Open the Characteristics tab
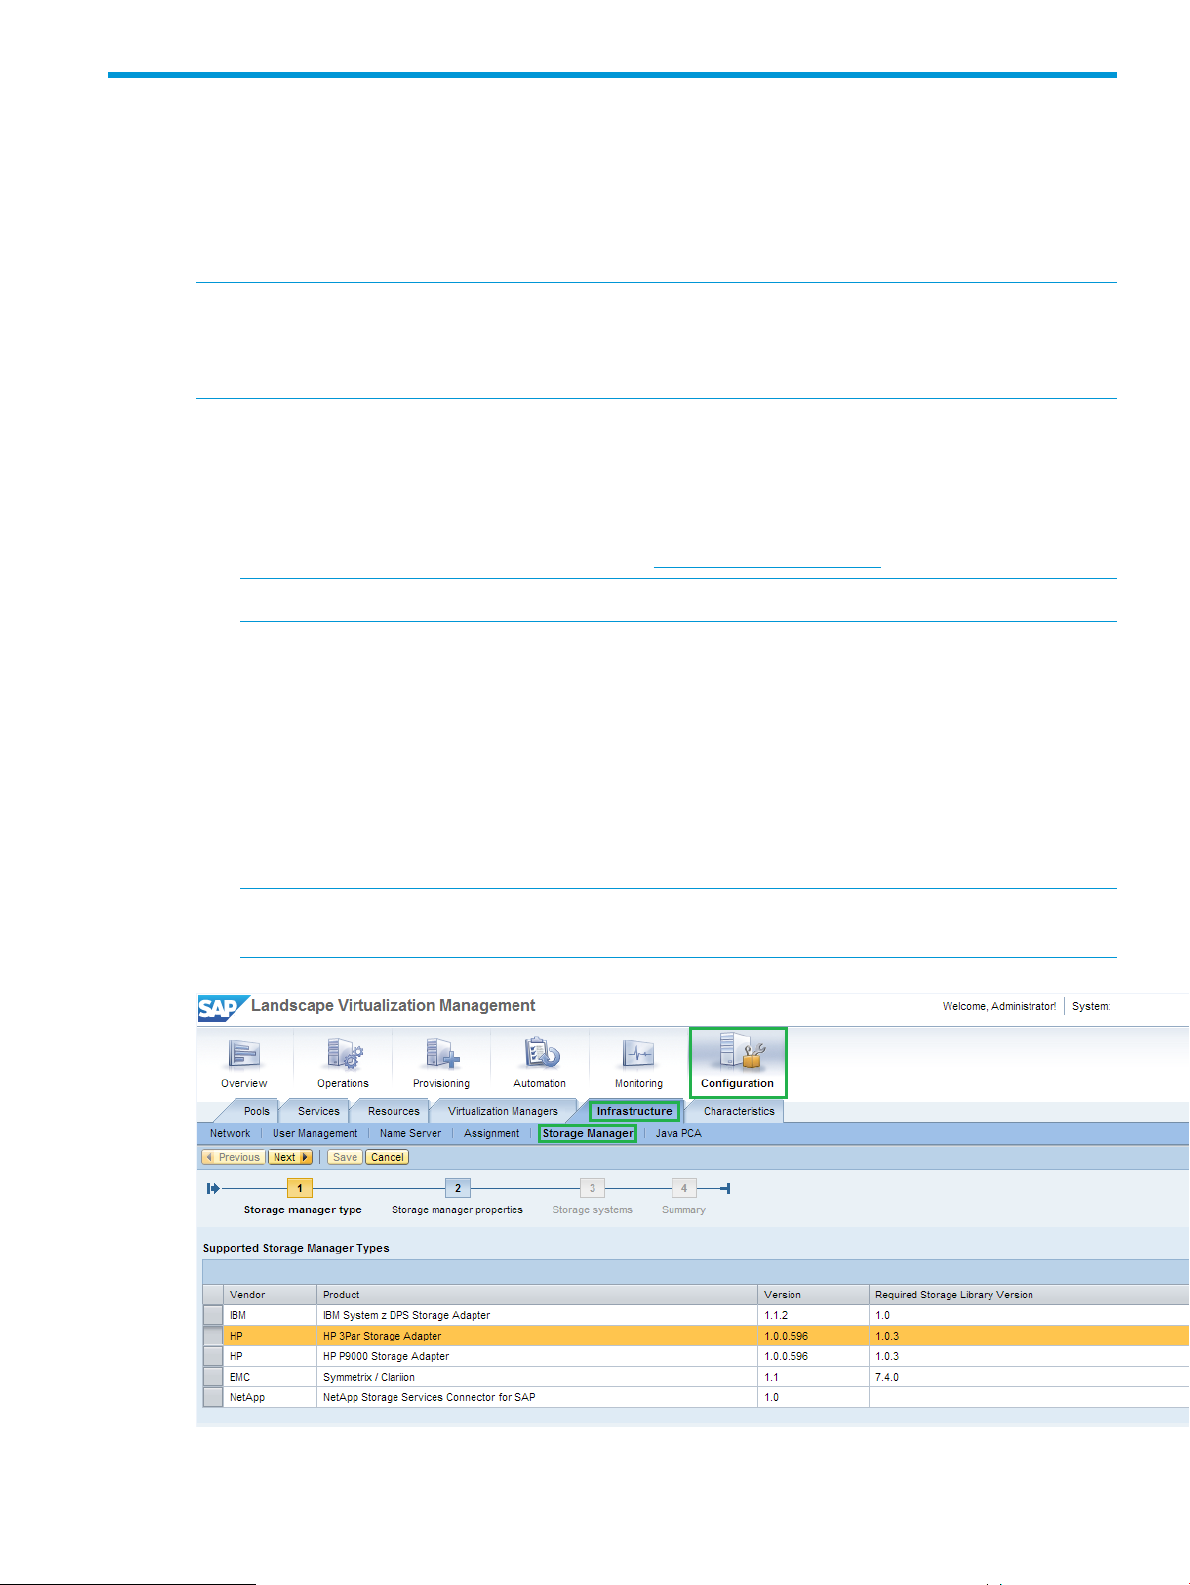 pyautogui.click(x=739, y=1111)
